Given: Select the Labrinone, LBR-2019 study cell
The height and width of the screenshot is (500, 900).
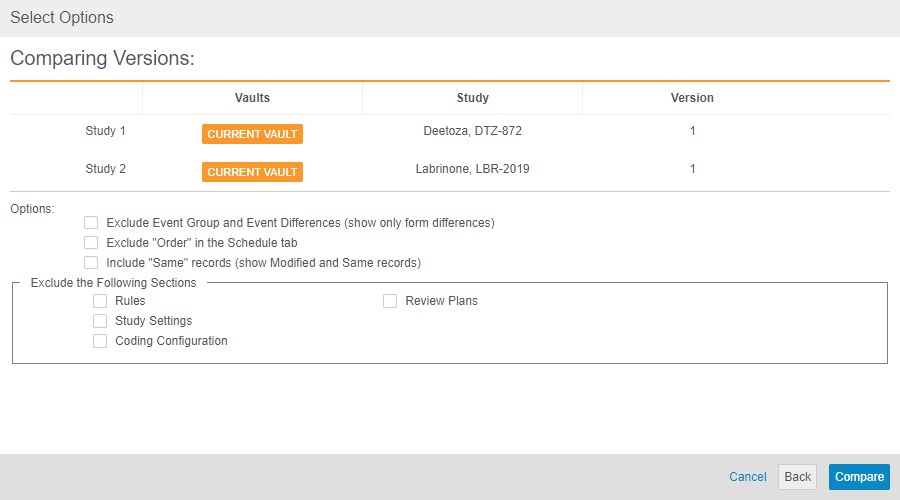Looking at the screenshot, I should 472,169.
